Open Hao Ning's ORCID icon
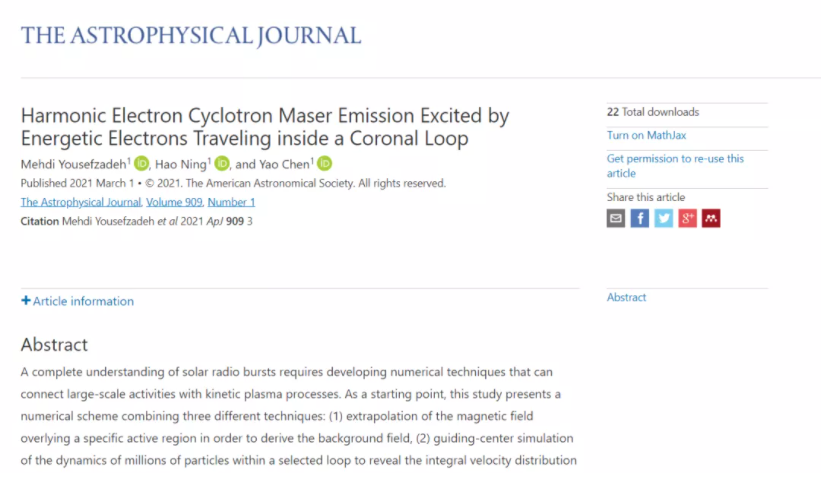 pos(221,164)
